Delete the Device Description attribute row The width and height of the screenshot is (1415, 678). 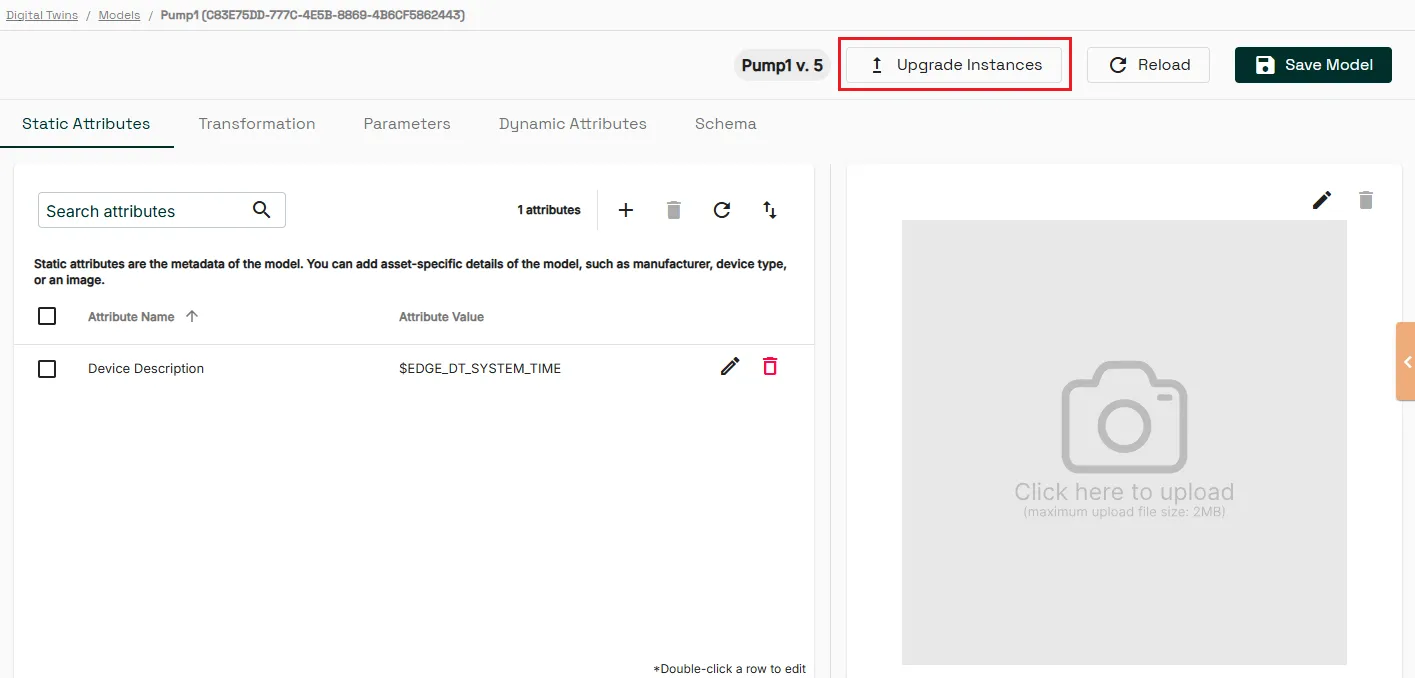click(x=770, y=367)
